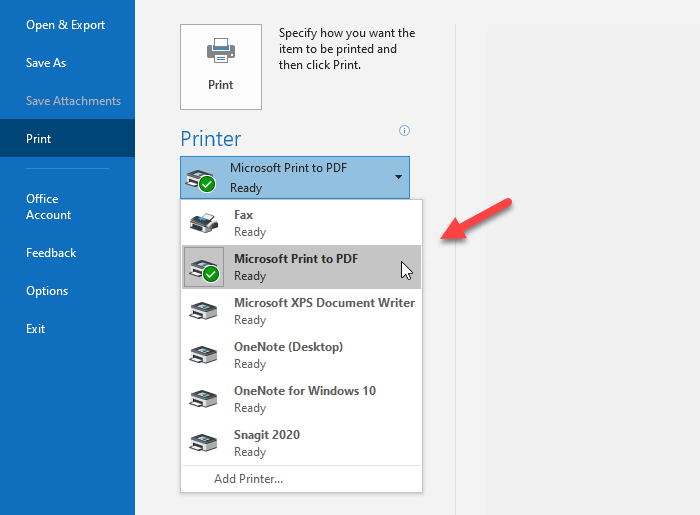Select OneNote for Windows 10 printer icon
The image size is (700, 515).
click(x=203, y=399)
